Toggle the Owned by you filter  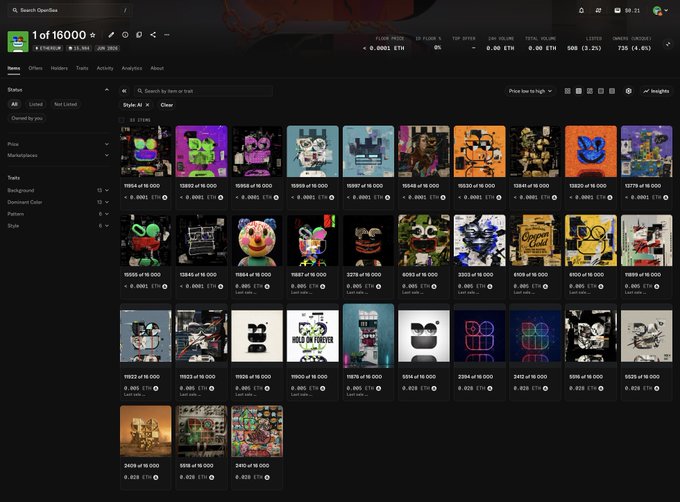click(27, 118)
